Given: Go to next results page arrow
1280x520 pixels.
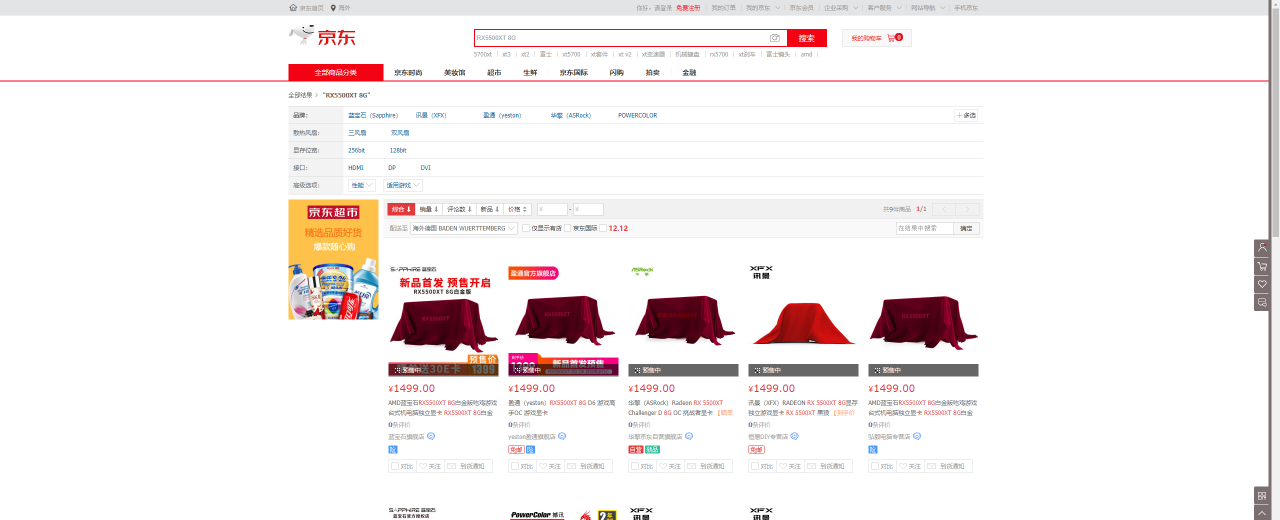Looking at the screenshot, I should coord(967,209).
